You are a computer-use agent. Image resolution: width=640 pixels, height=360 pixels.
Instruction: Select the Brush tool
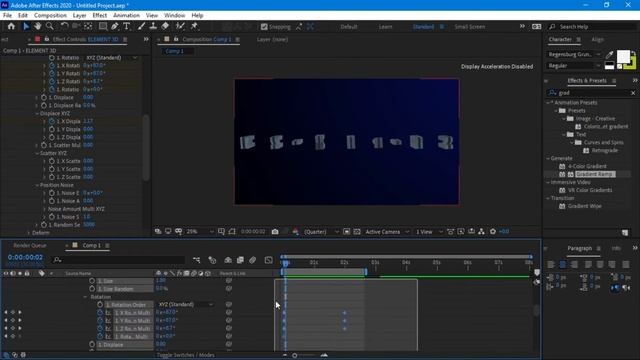click(x=141, y=27)
